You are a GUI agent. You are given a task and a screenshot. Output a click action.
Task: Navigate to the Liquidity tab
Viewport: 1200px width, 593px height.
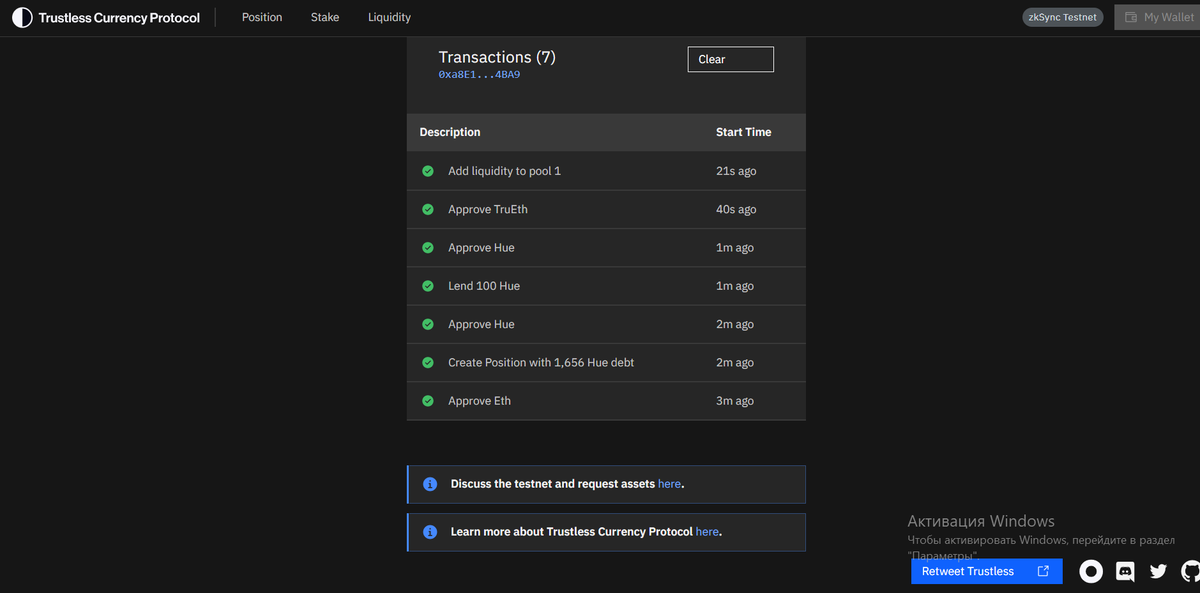389,17
